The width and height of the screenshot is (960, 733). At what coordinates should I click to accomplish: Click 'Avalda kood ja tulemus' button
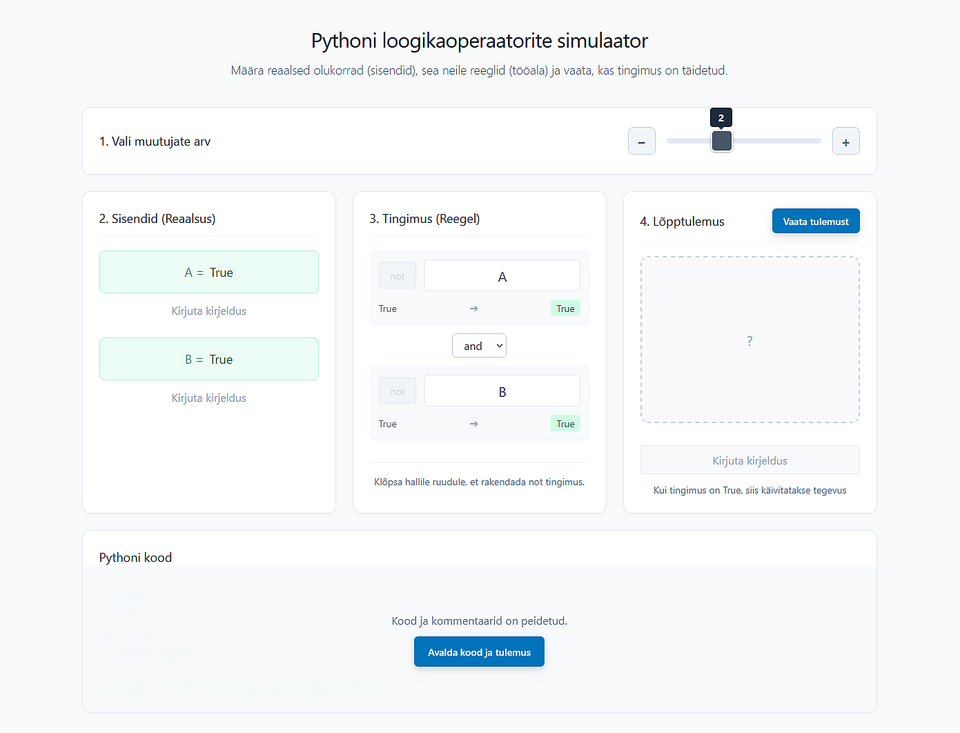(x=479, y=652)
